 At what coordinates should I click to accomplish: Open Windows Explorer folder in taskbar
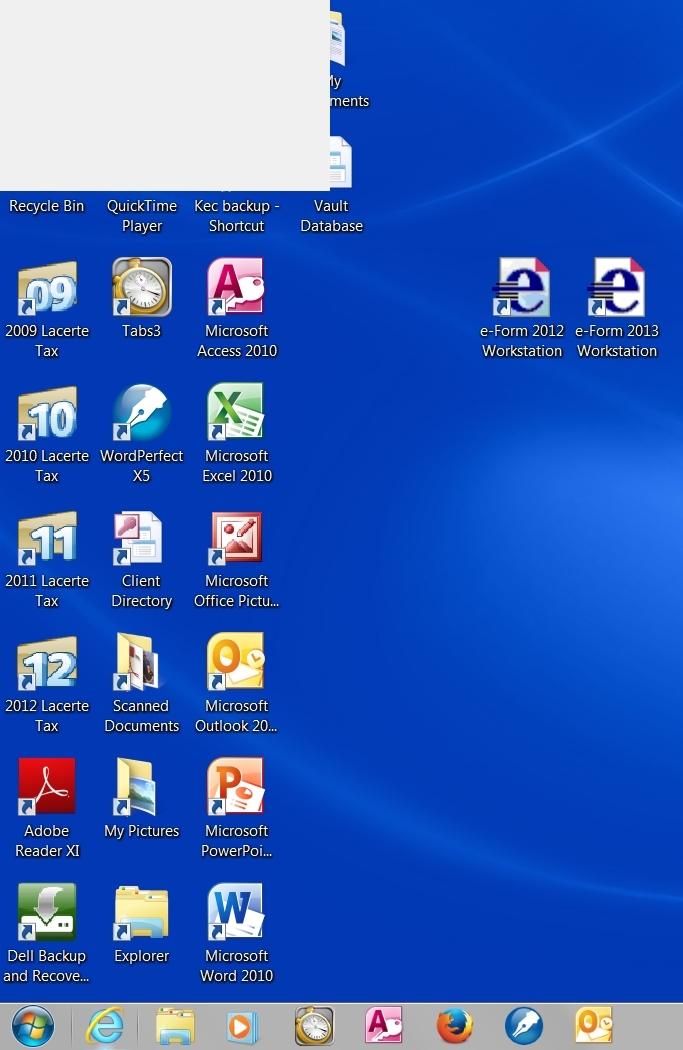175,1026
